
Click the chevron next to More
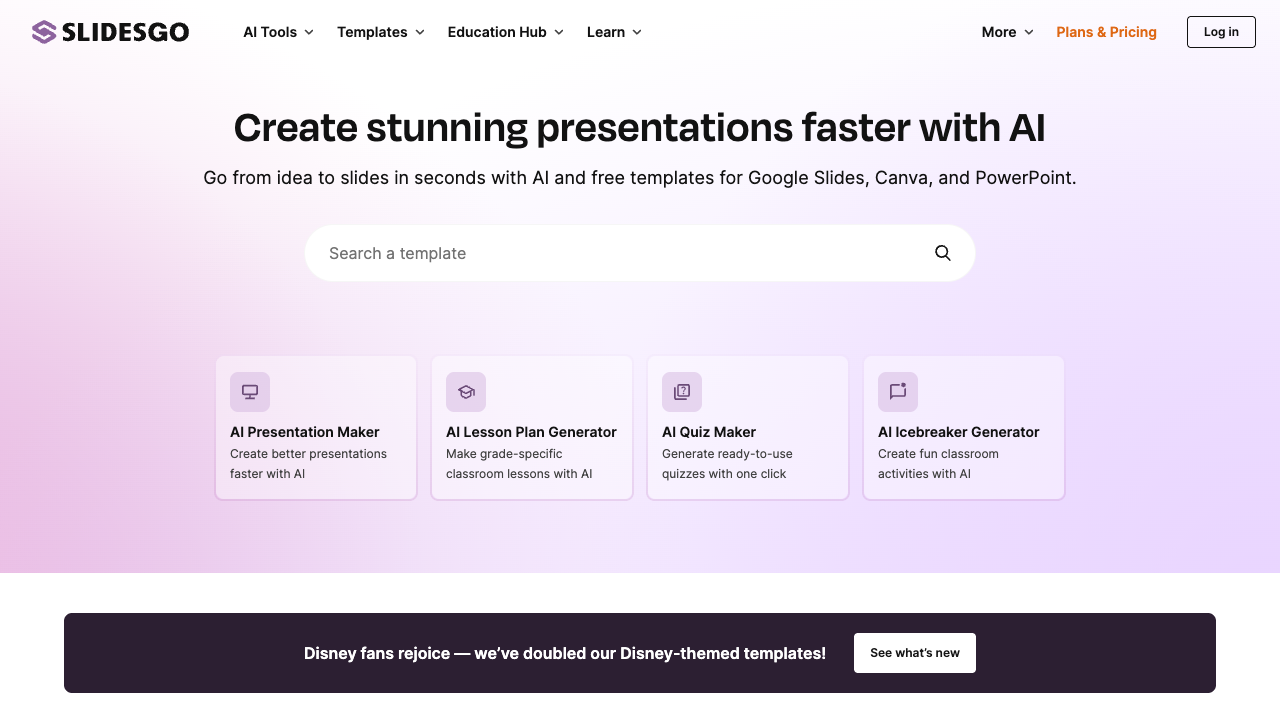pyautogui.click(x=1029, y=32)
